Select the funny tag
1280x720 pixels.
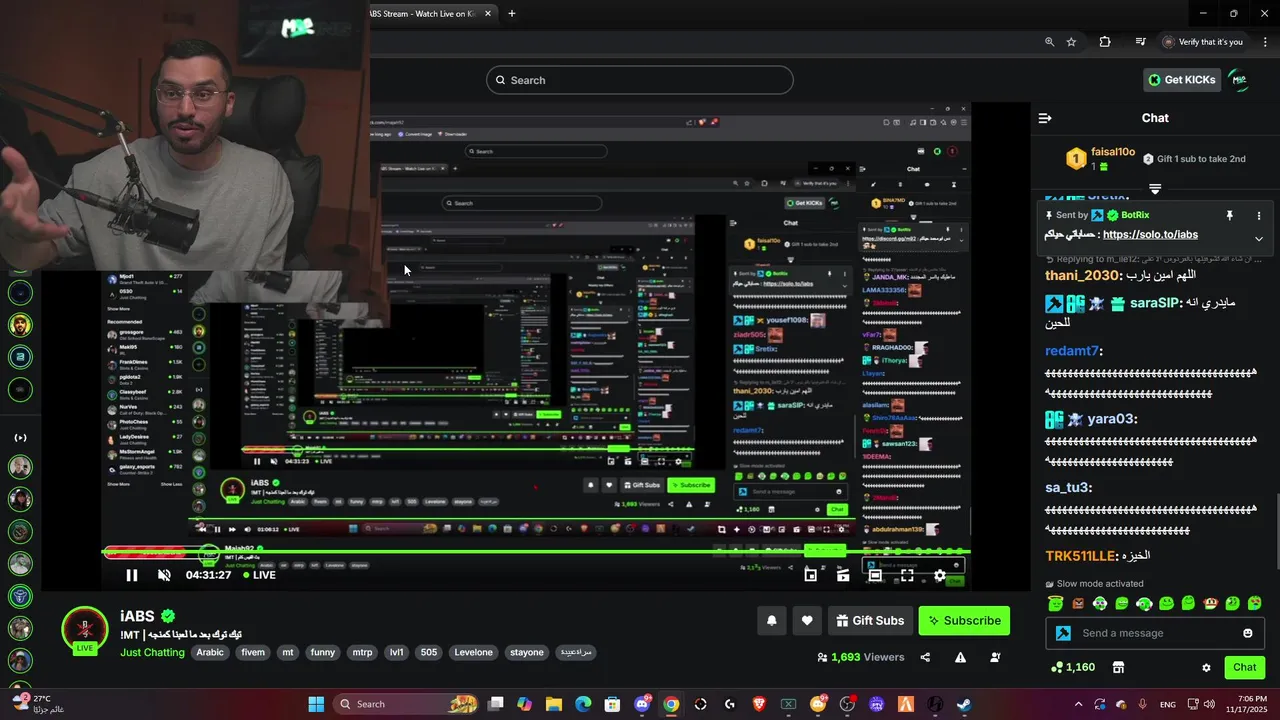(322, 652)
